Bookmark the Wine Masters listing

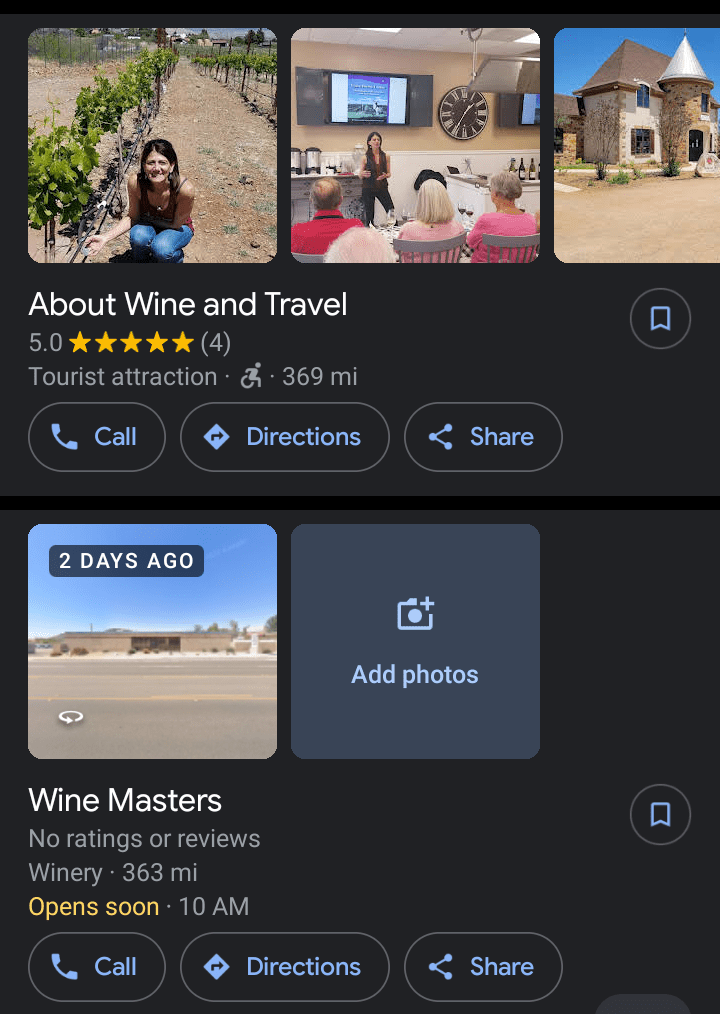click(660, 815)
